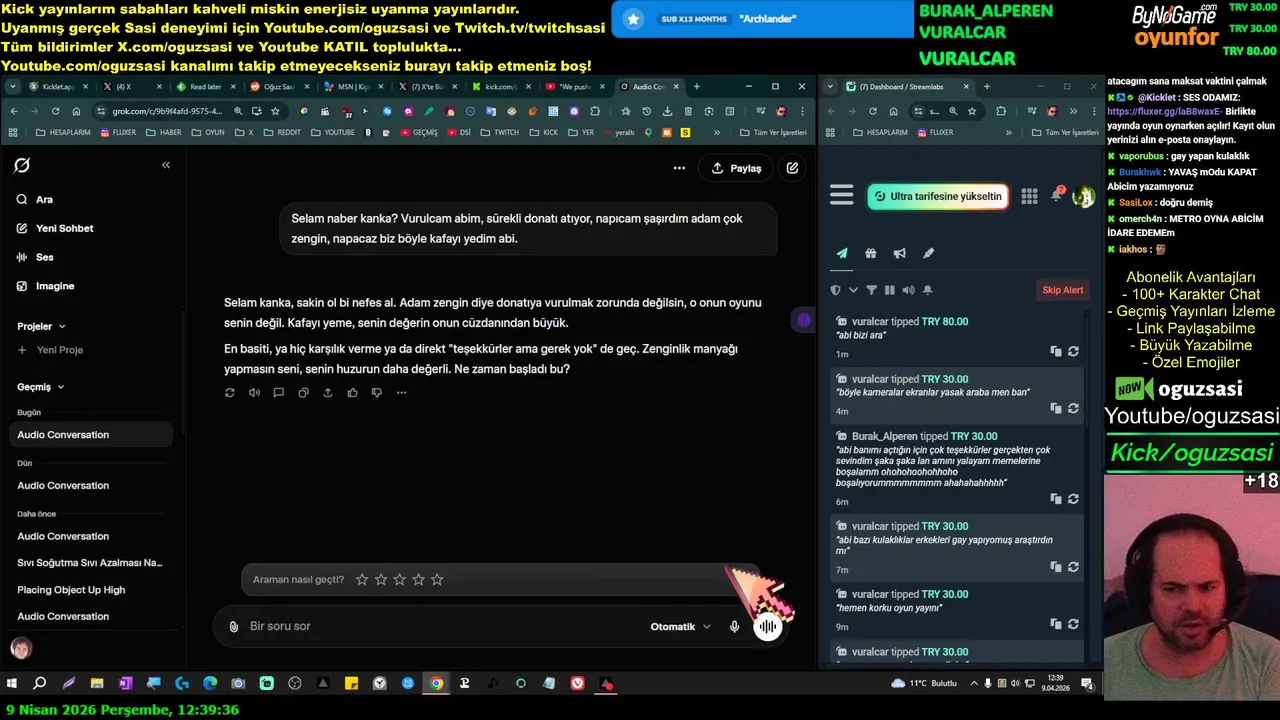This screenshot has width=1280, height=720.
Task: Open more options under Grok response
Action: (401, 393)
